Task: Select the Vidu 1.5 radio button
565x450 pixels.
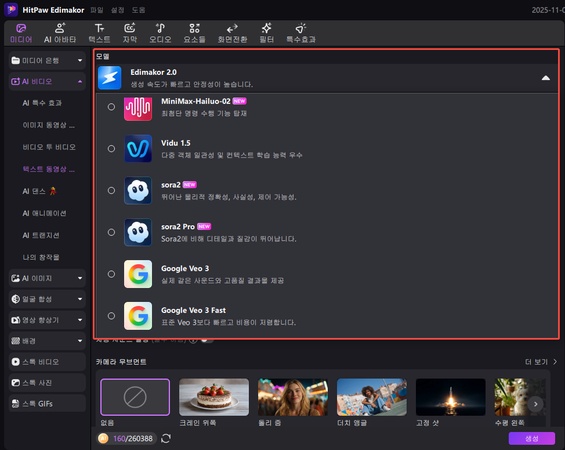Action: tap(111, 148)
